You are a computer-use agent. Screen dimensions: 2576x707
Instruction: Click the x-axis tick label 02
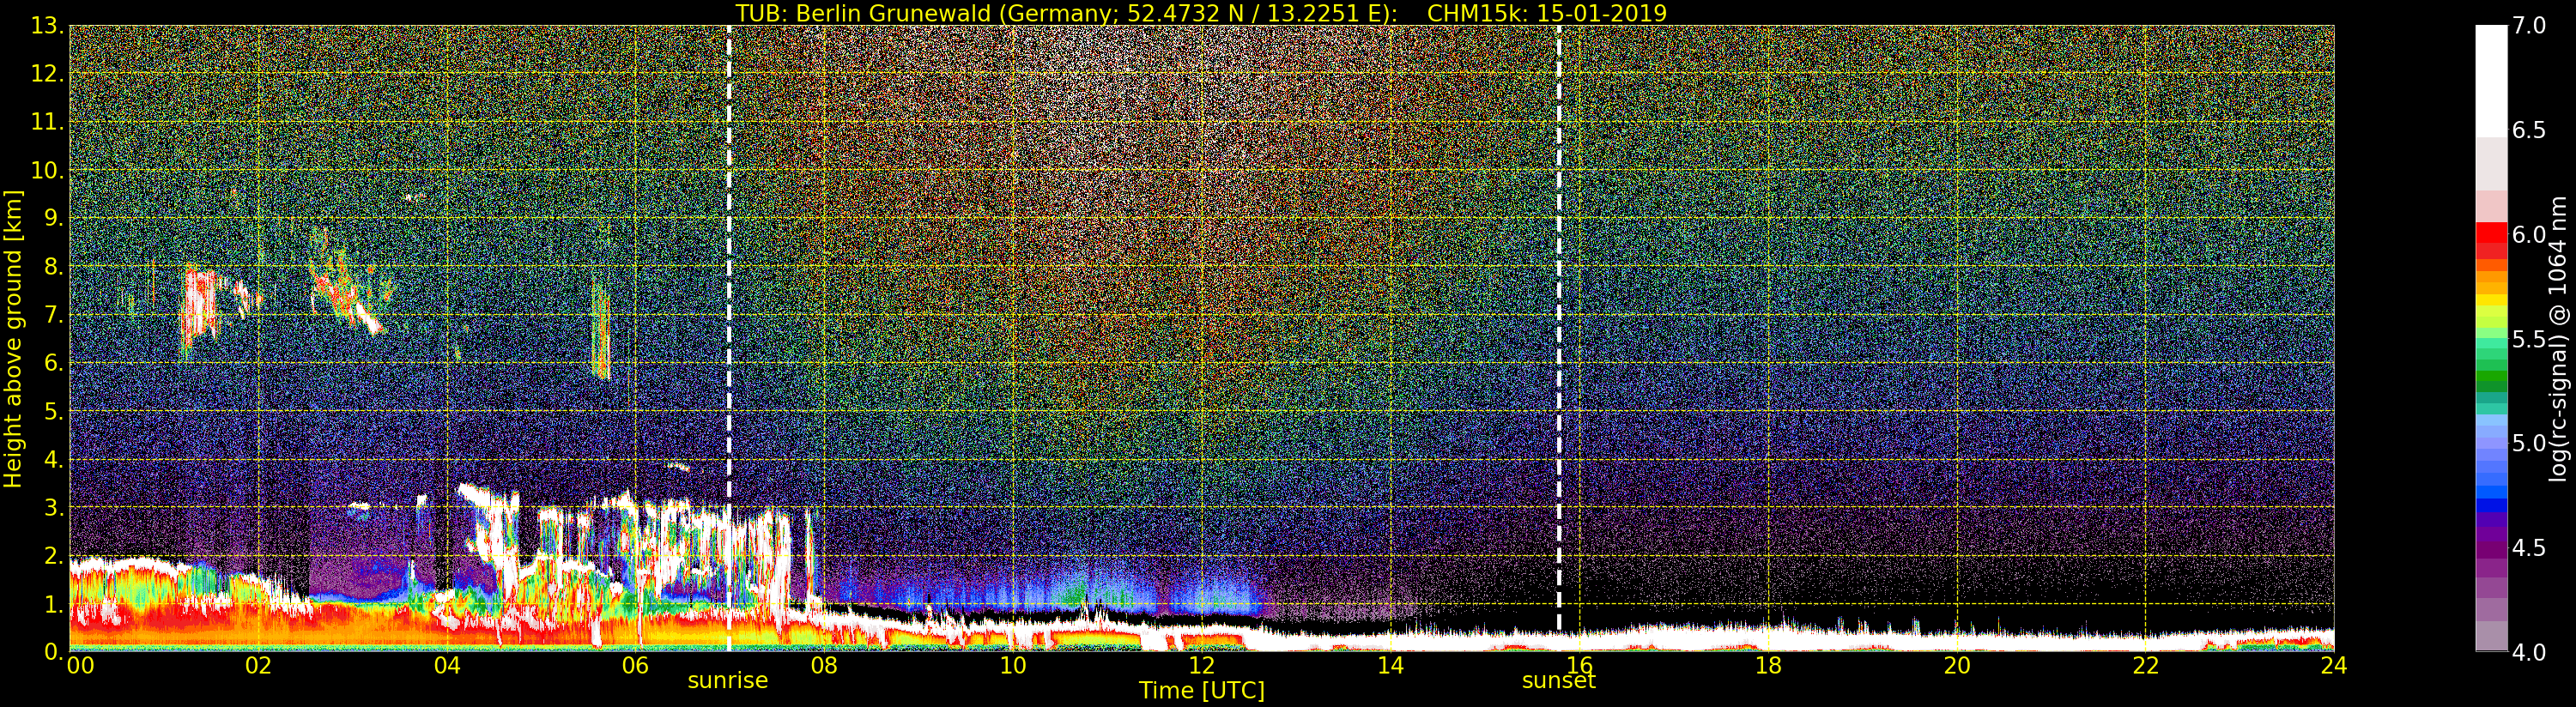click(x=259, y=665)
